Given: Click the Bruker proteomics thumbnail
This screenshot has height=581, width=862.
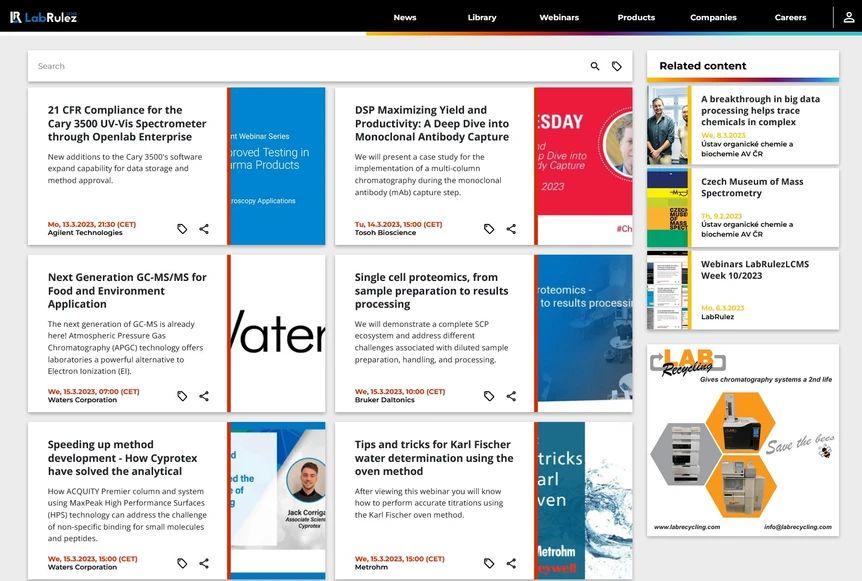Looking at the screenshot, I should [585, 333].
